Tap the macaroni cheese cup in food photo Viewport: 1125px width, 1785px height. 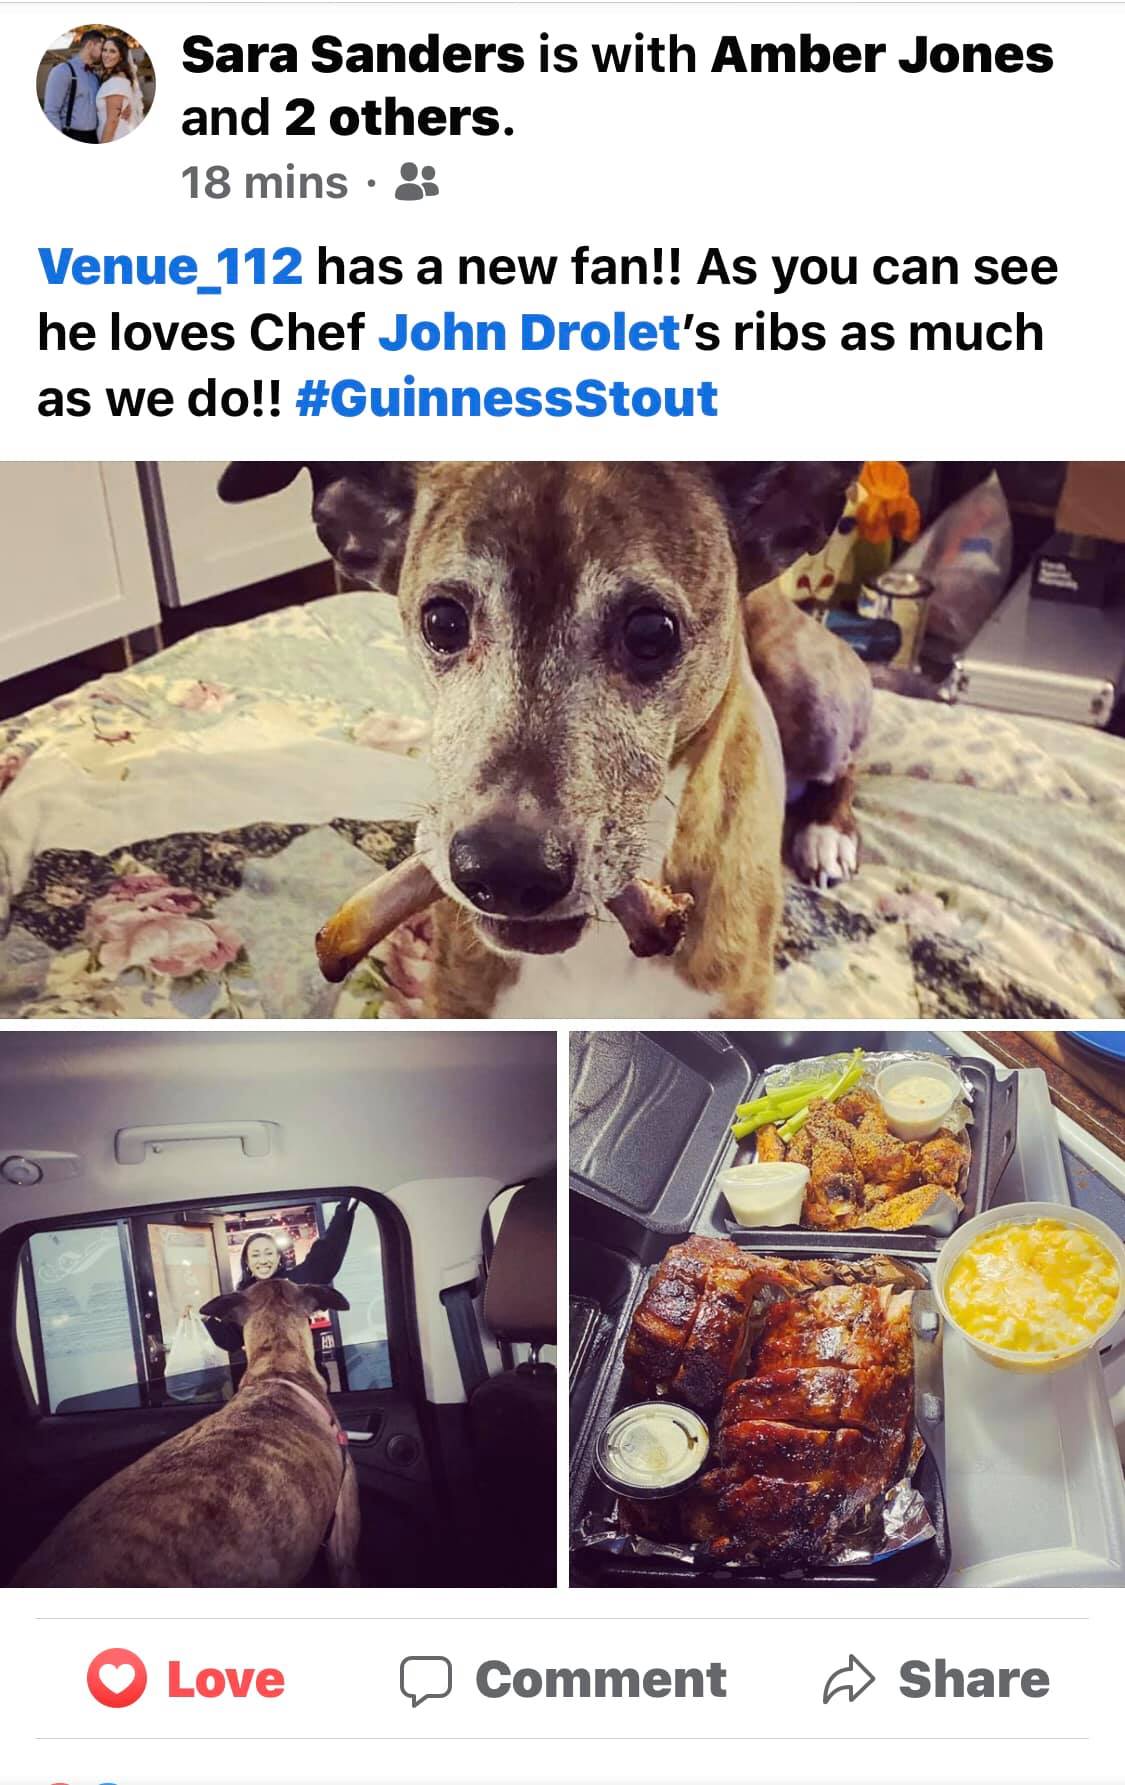click(1032, 1286)
